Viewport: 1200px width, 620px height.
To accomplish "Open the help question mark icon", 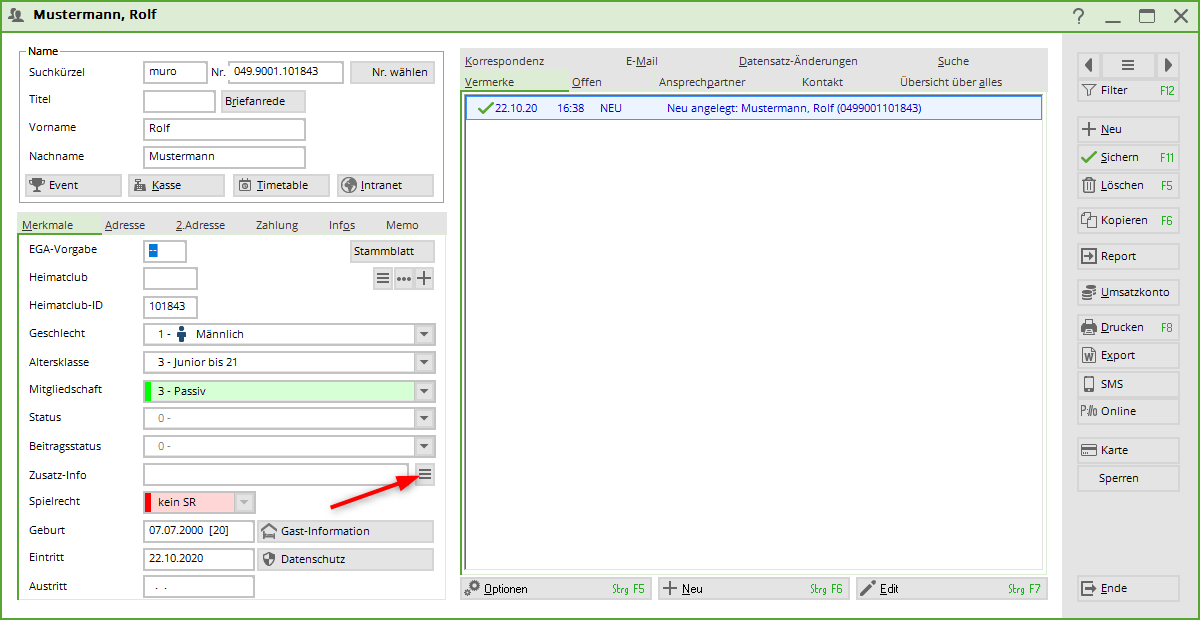I will click(1078, 16).
